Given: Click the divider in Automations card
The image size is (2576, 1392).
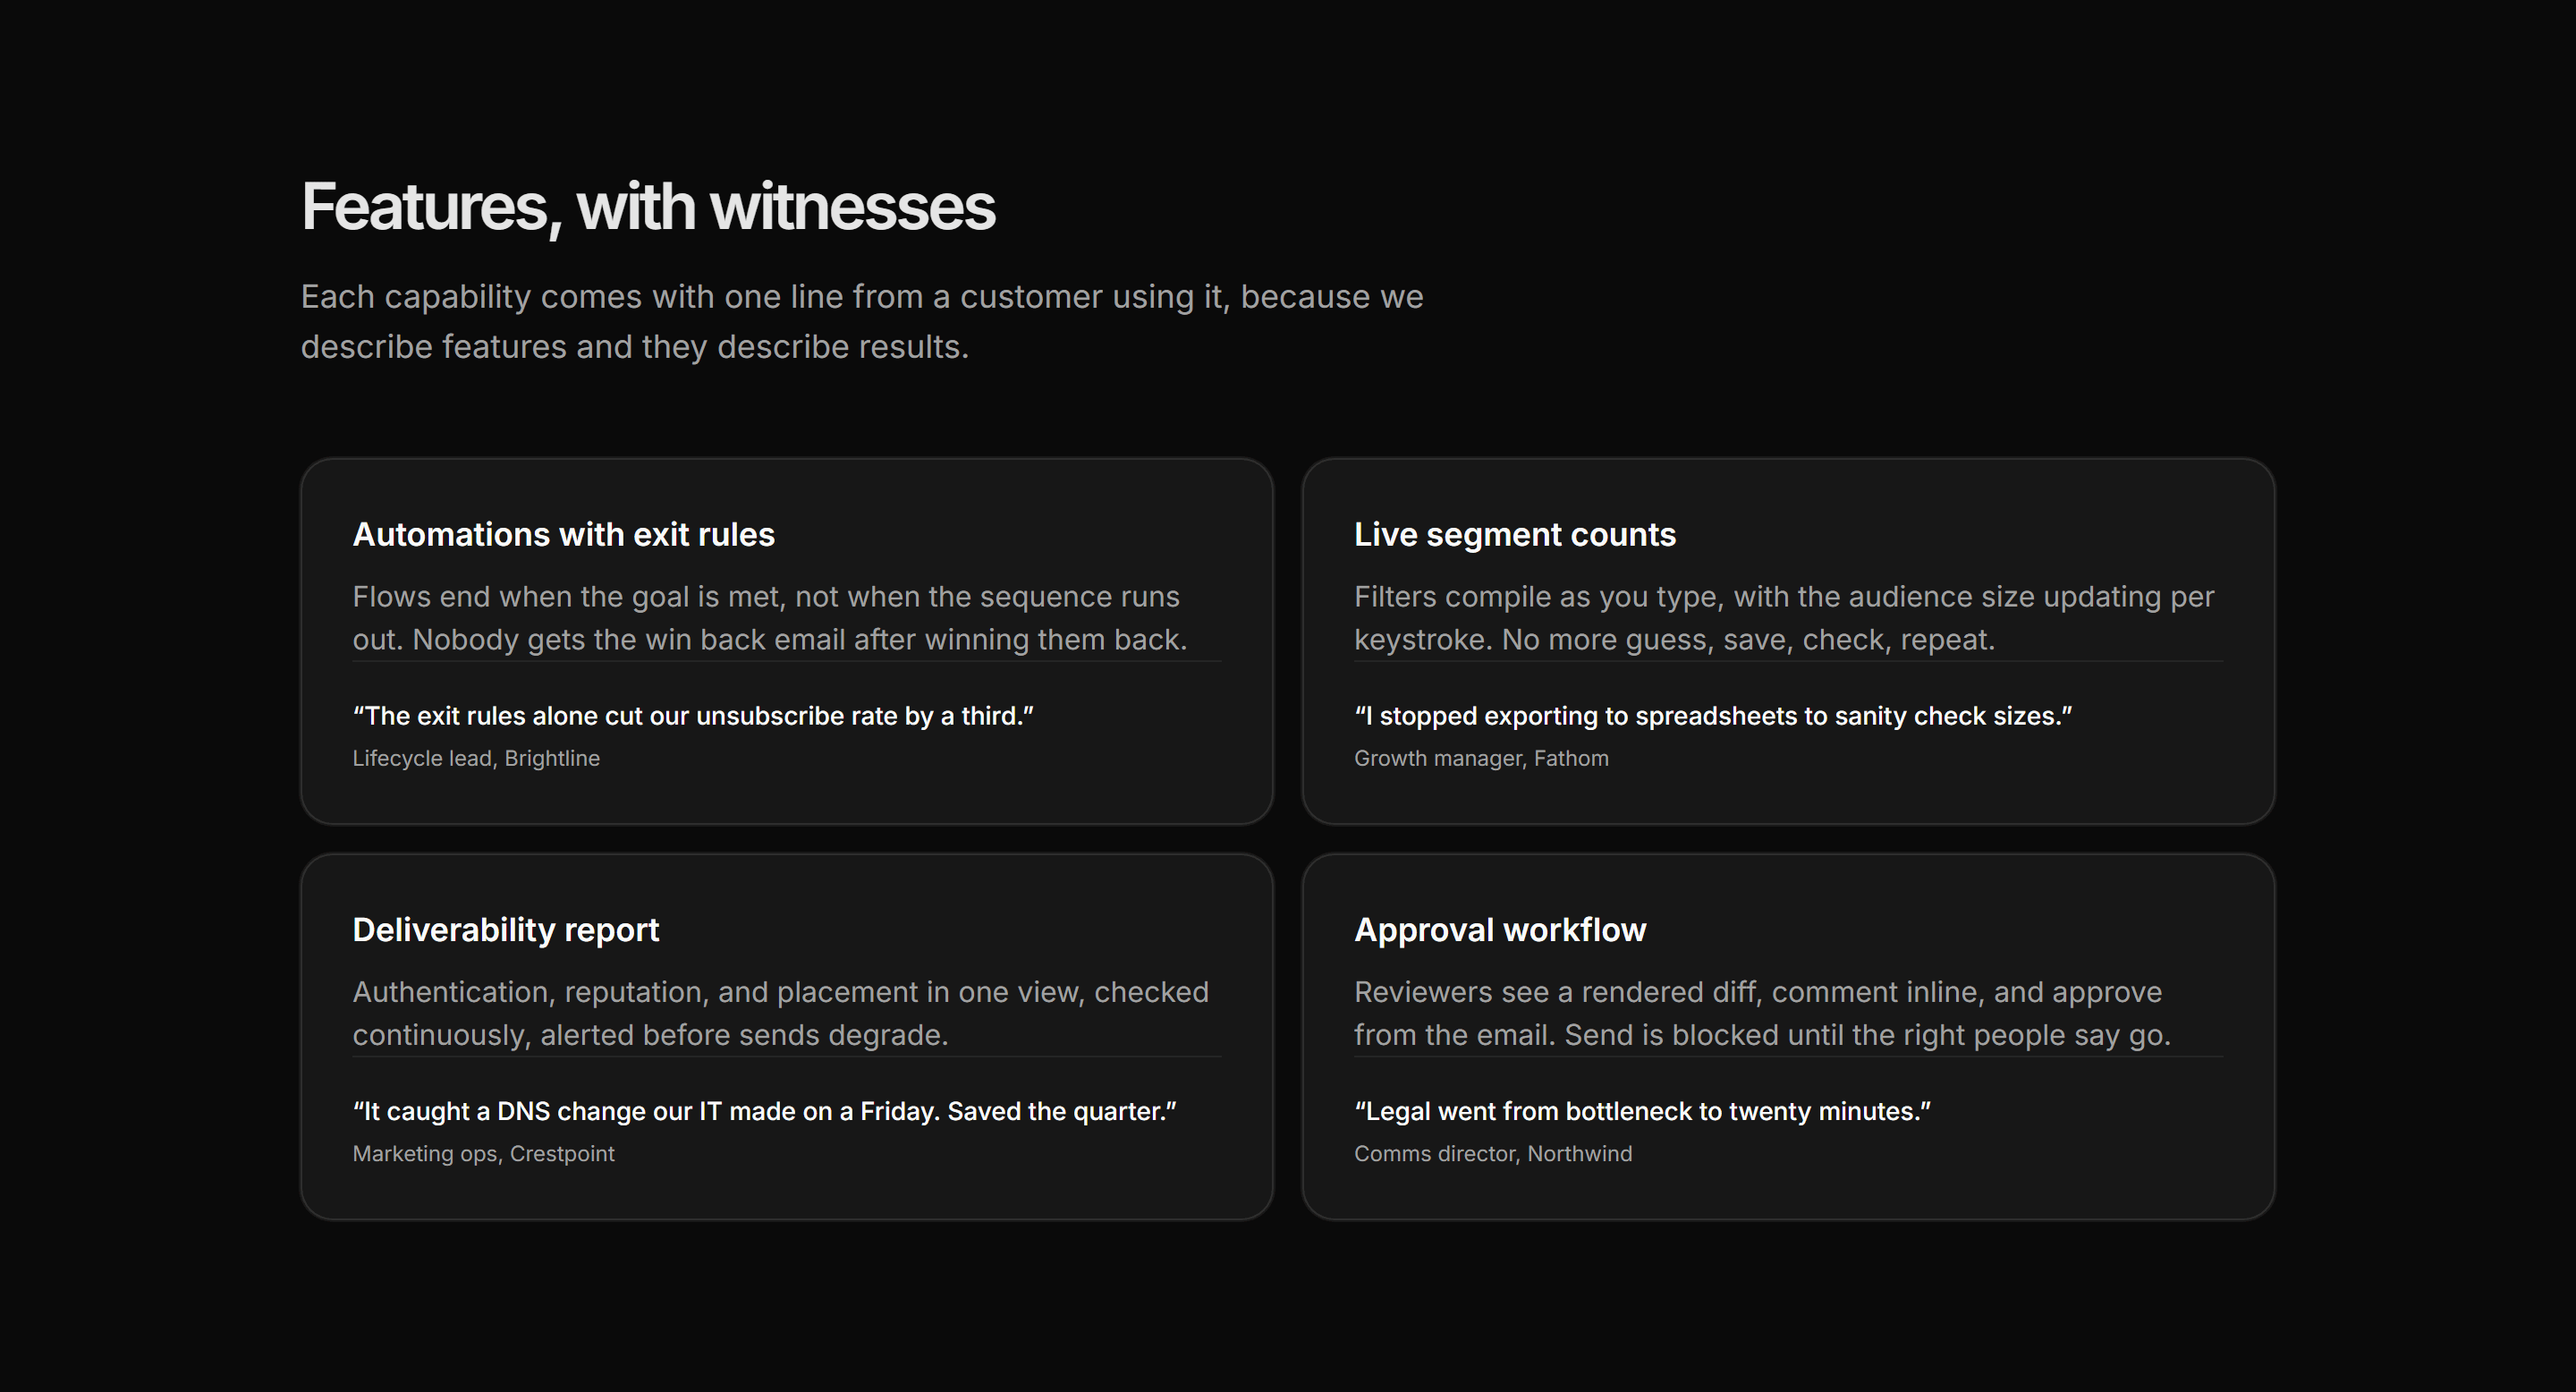Looking at the screenshot, I should click(x=787, y=661).
